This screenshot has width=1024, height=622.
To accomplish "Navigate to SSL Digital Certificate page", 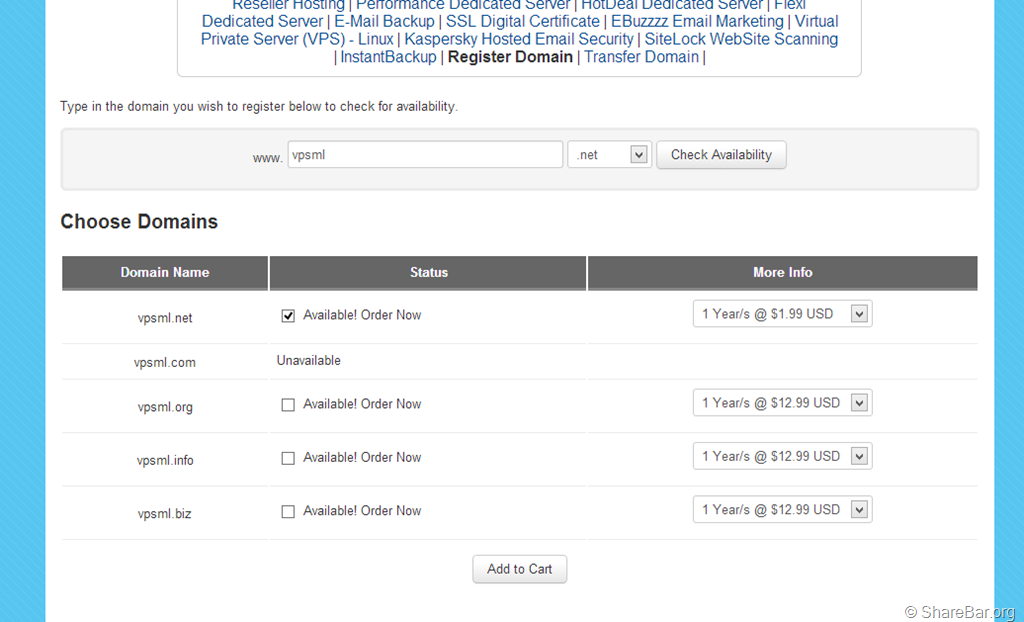I will coord(523,21).
